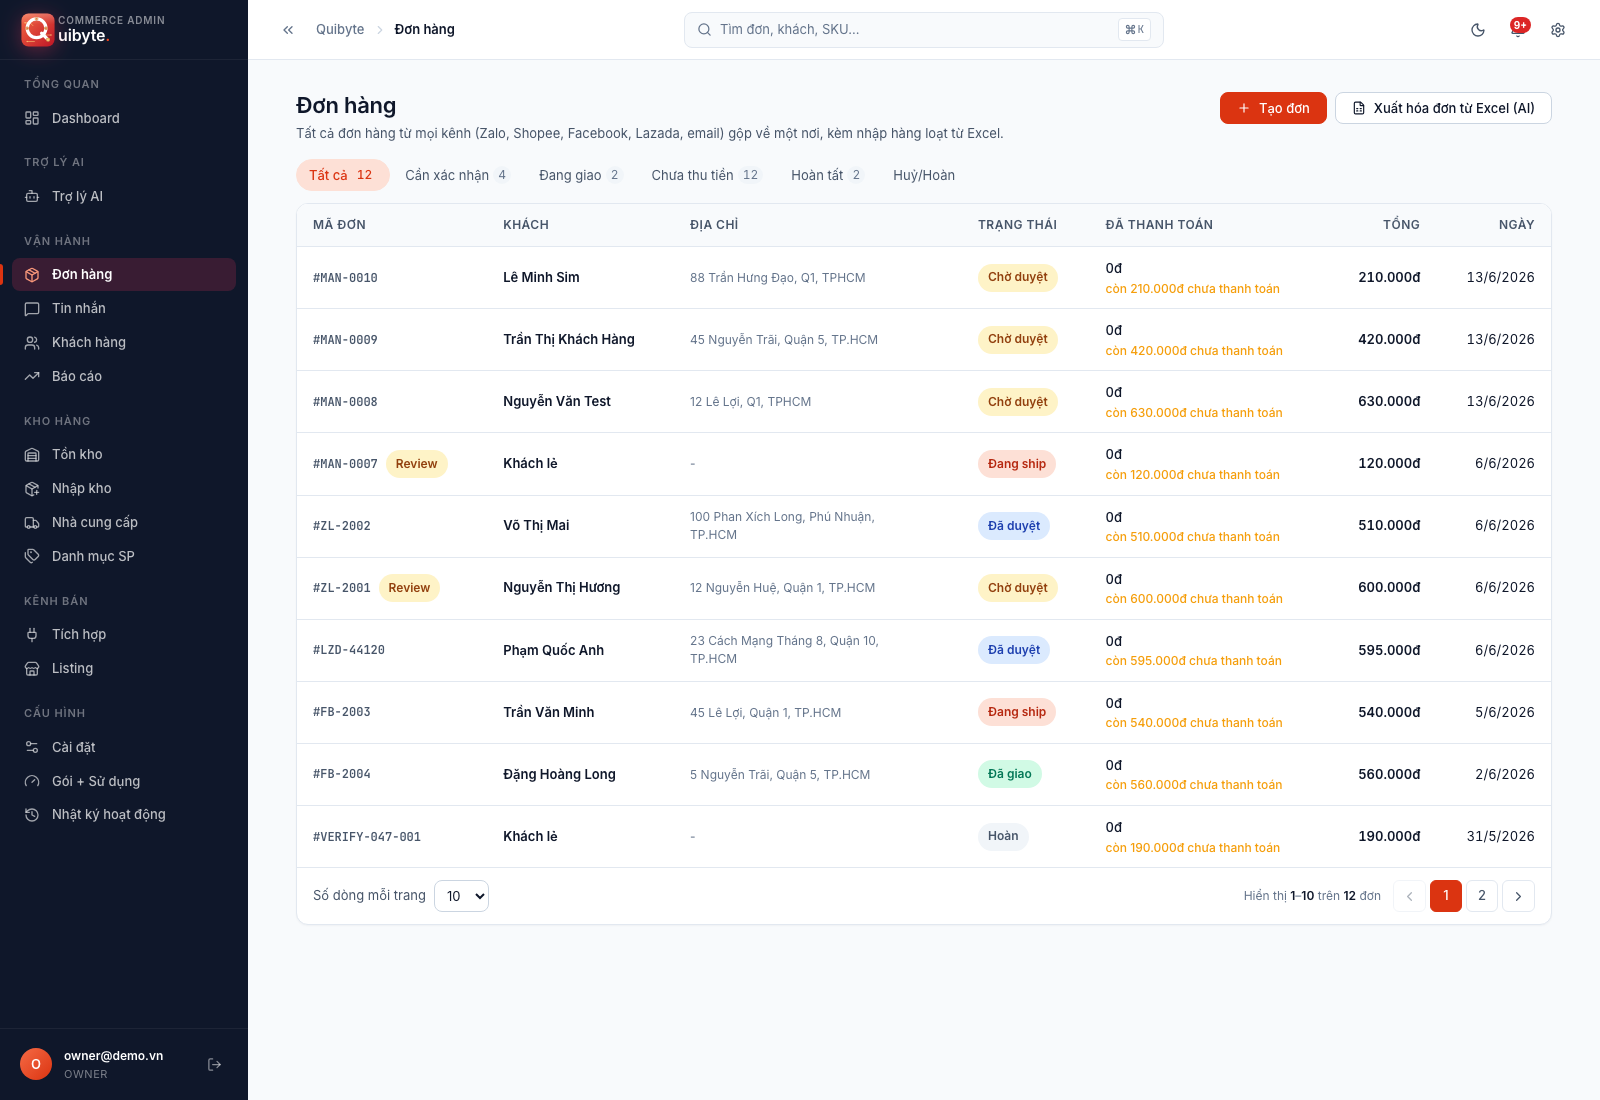This screenshot has height=1100, width=1600.
Task: Click Hoàn status on #VERIFY-047-001
Action: pos(1003,836)
